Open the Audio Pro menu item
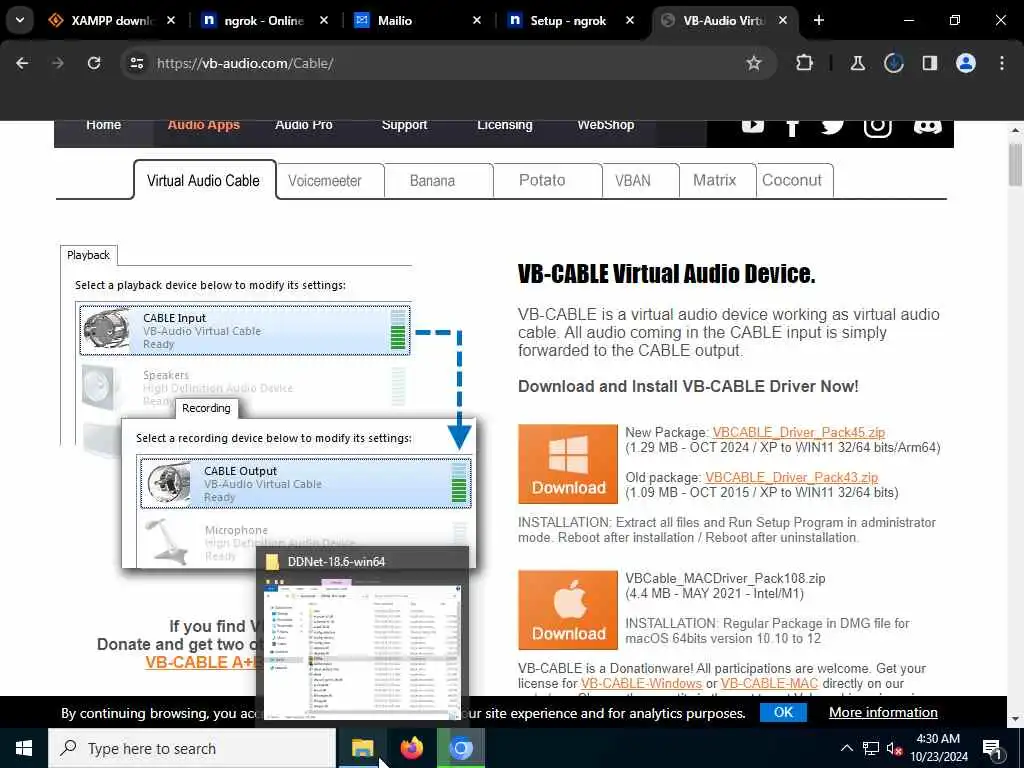The image size is (1024, 768). [x=304, y=125]
